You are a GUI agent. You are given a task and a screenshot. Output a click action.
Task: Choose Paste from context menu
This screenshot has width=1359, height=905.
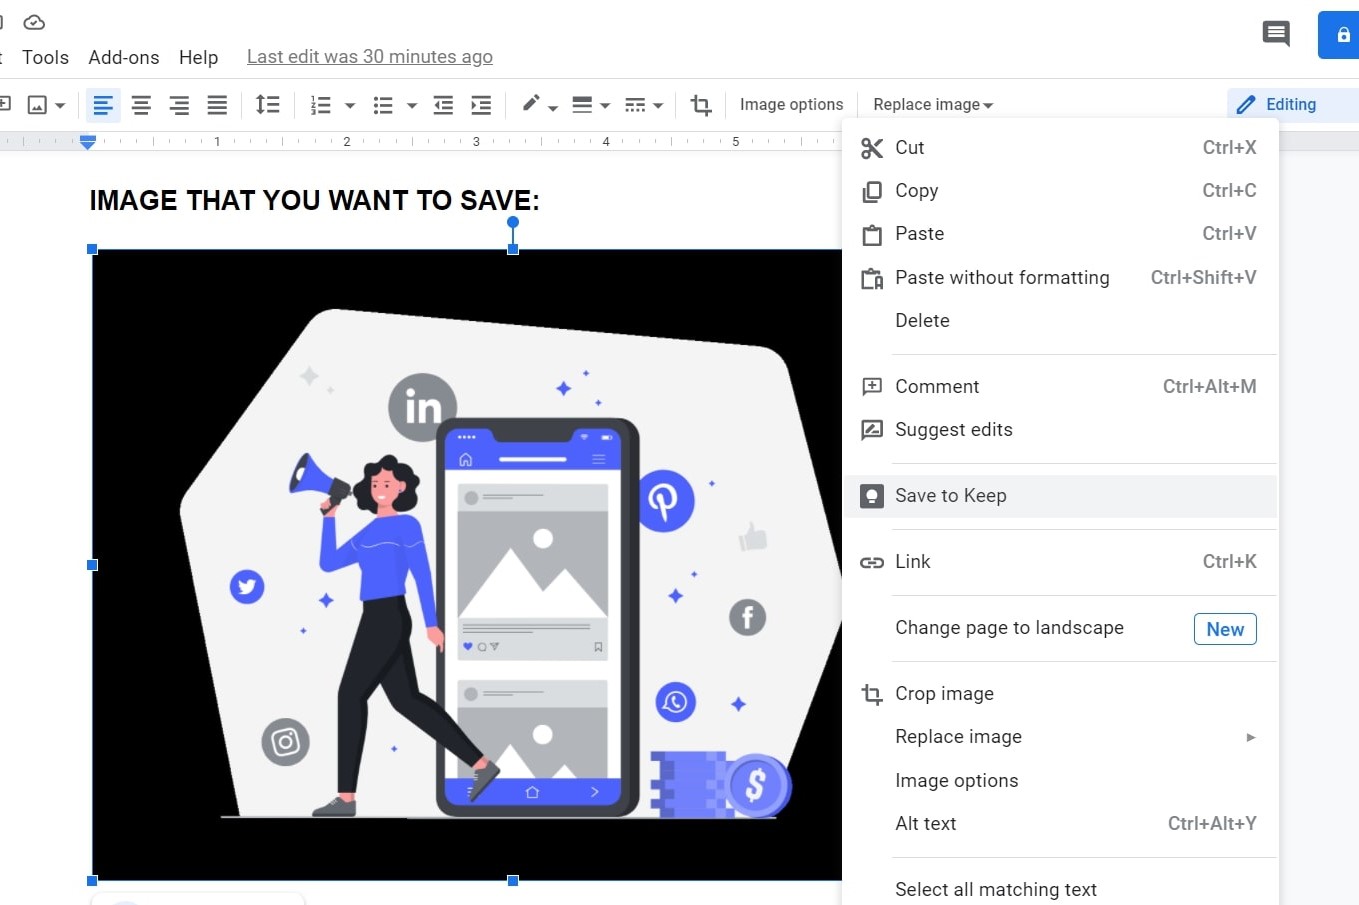[1060, 233]
